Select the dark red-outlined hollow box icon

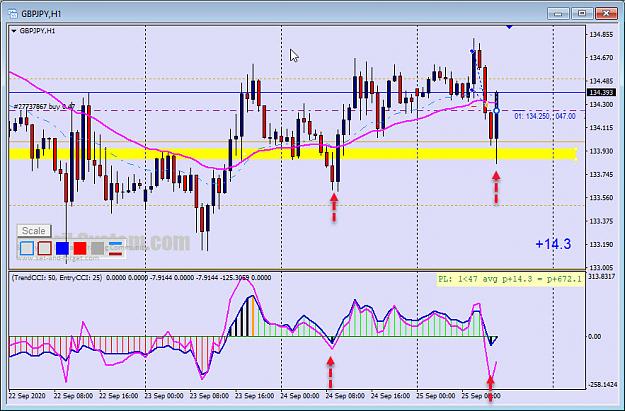44,248
